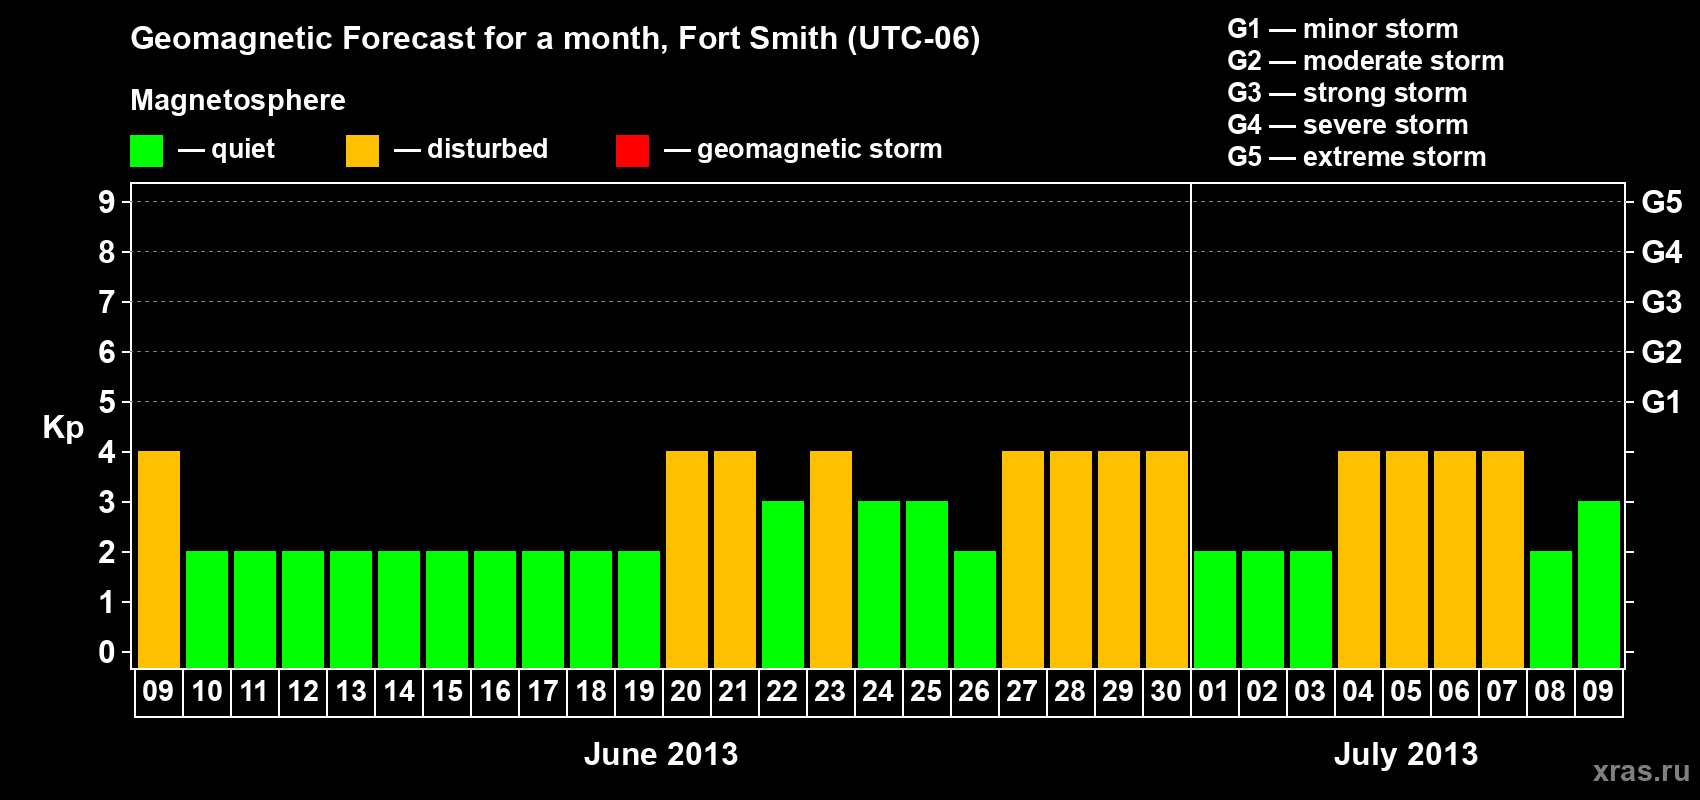1700x800 pixels.
Task: Click the green bar for July 01
Action: (1215, 610)
